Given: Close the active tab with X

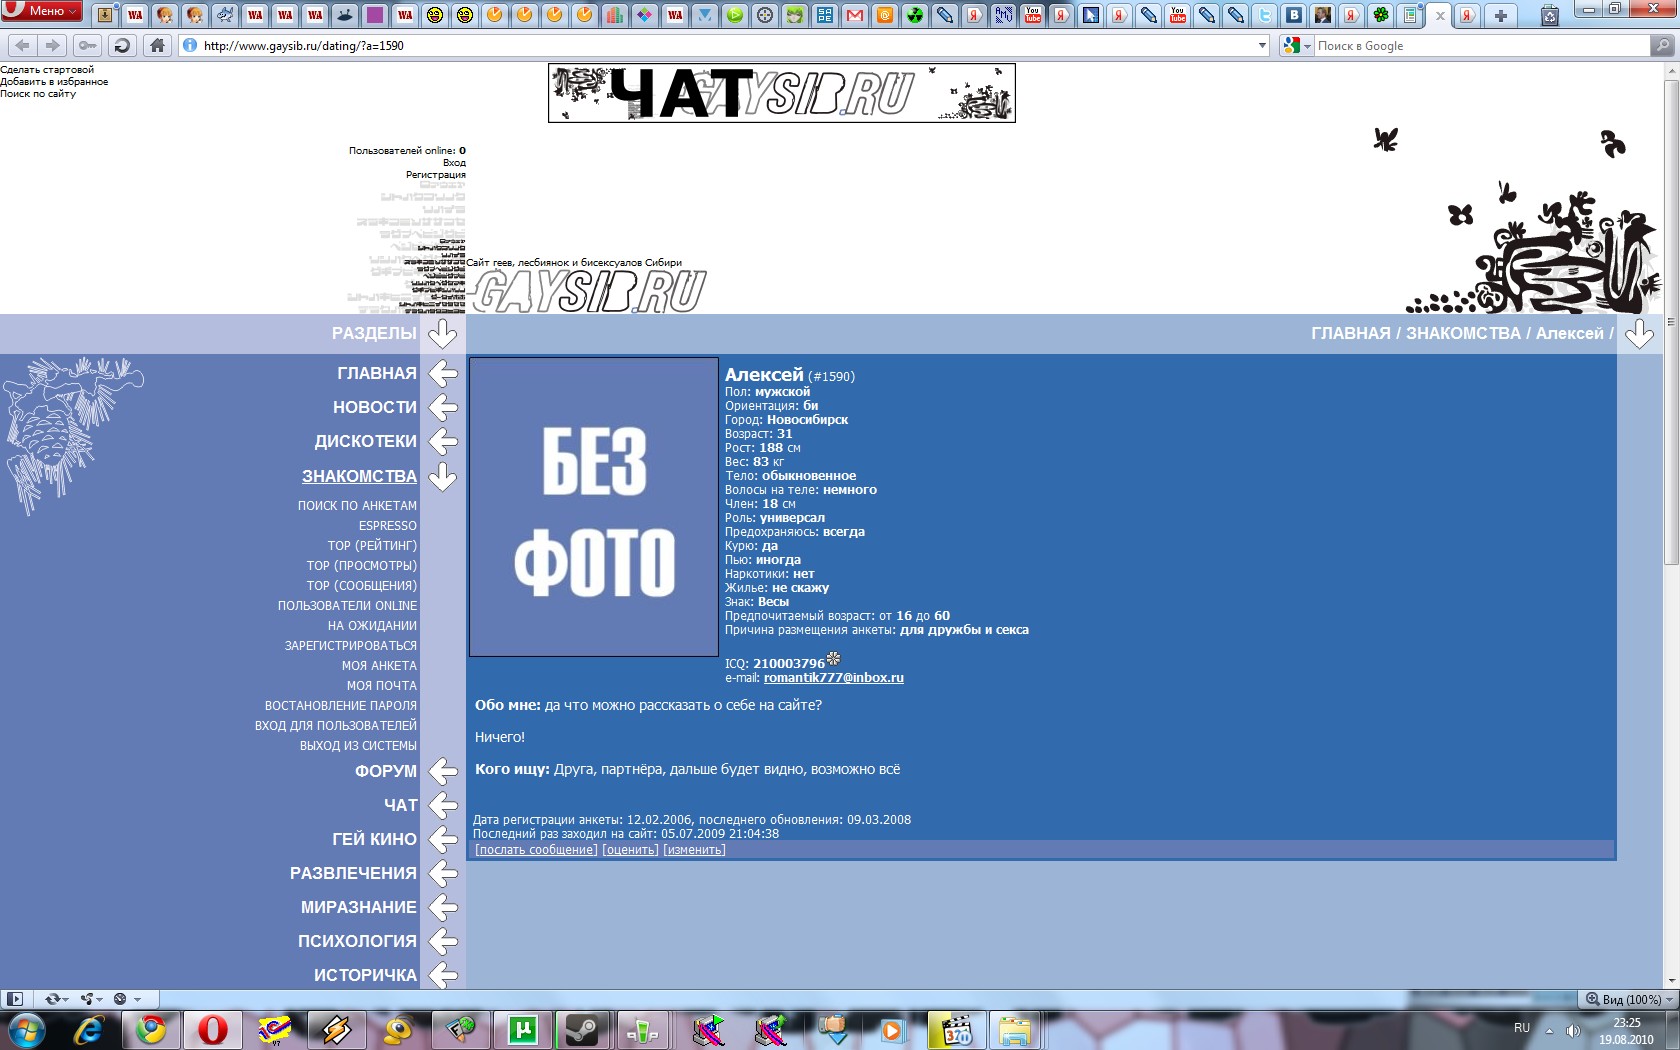Looking at the screenshot, I should point(1440,15).
